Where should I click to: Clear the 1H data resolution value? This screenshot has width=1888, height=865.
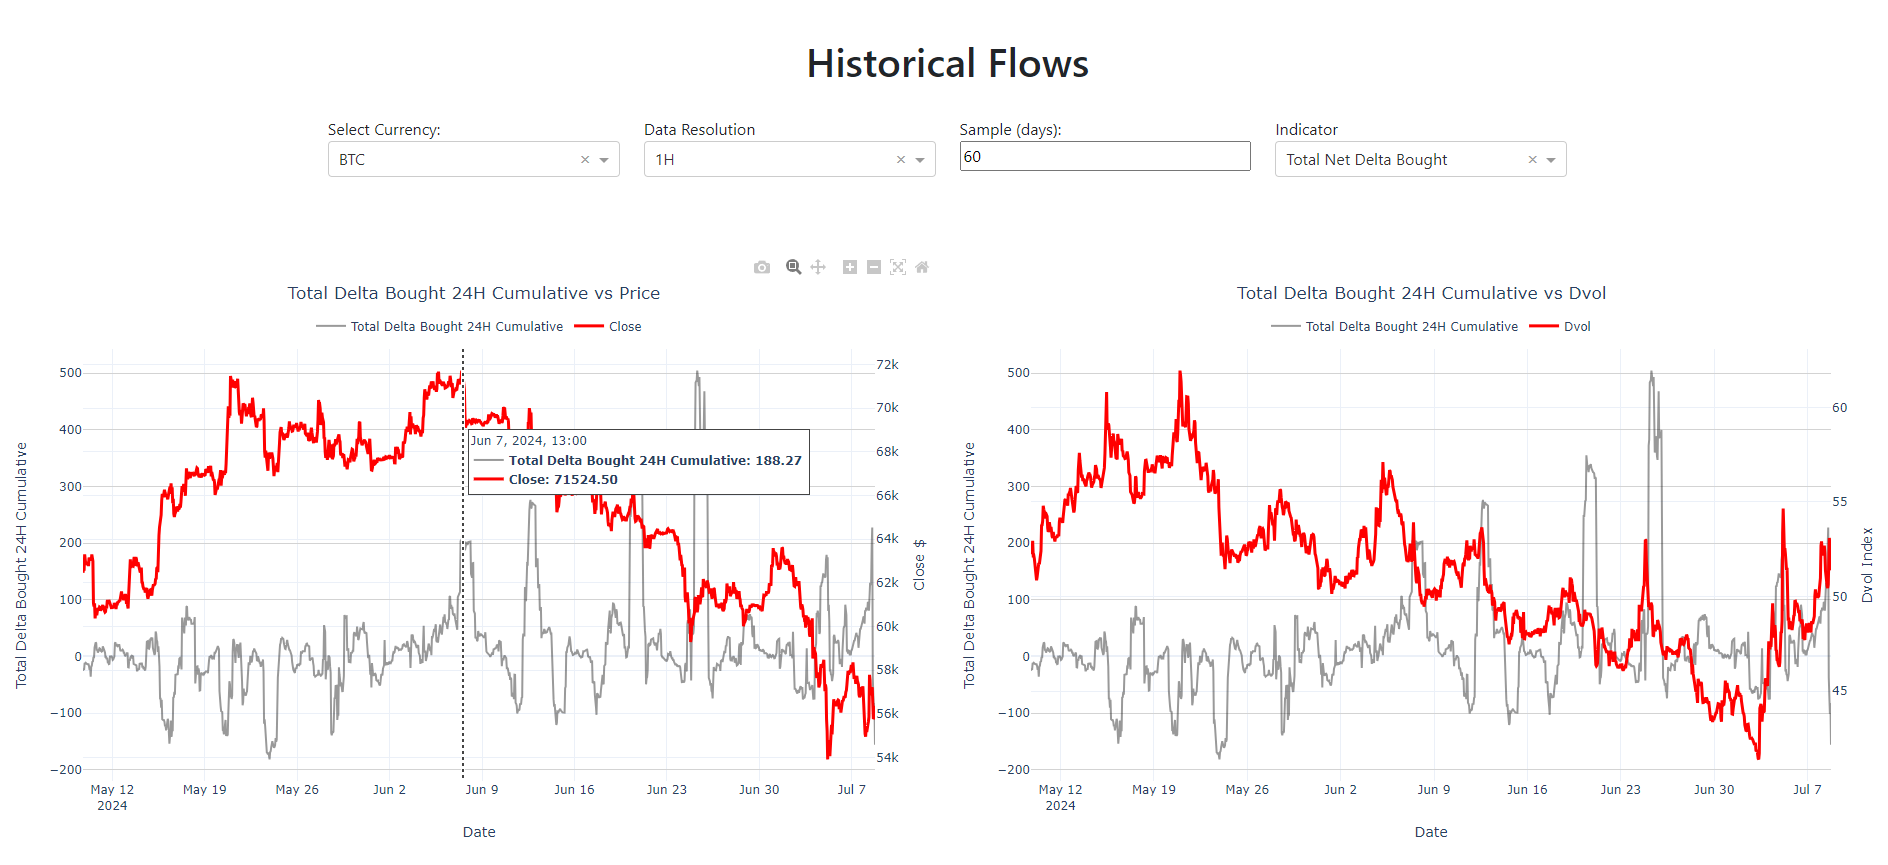pos(901,160)
